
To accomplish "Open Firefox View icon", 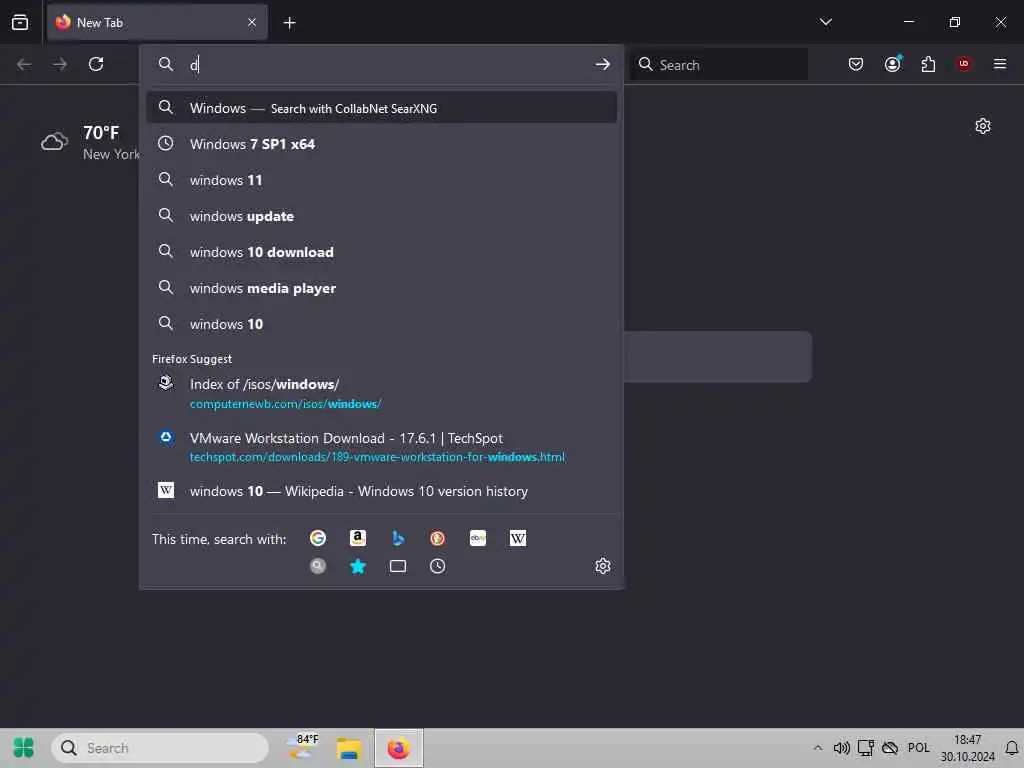I will (20, 22).
